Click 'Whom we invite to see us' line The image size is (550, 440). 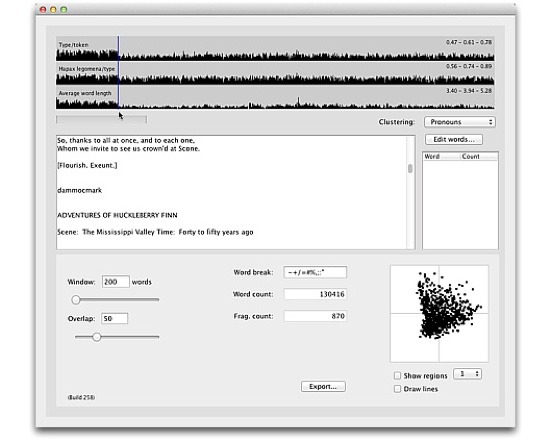[128, 149]
